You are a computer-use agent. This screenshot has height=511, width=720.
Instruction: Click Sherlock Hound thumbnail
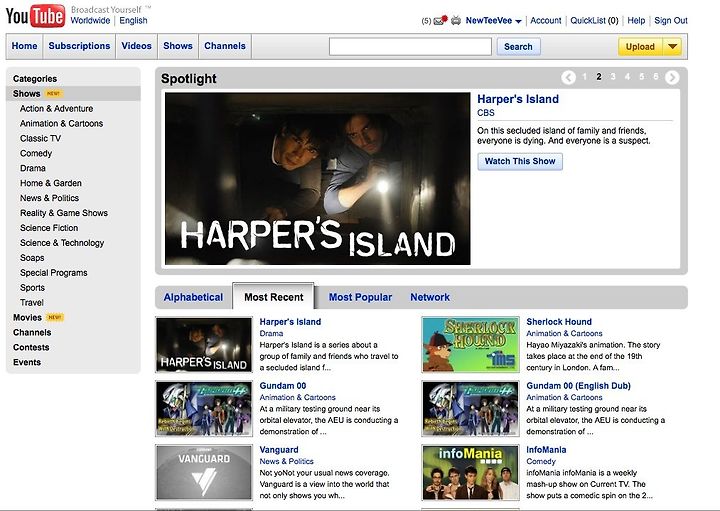(x=471, y=344)
